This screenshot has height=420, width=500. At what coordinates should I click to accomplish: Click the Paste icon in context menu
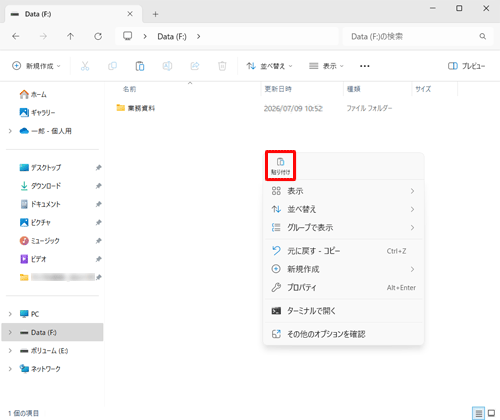click(x=280, y=166)
